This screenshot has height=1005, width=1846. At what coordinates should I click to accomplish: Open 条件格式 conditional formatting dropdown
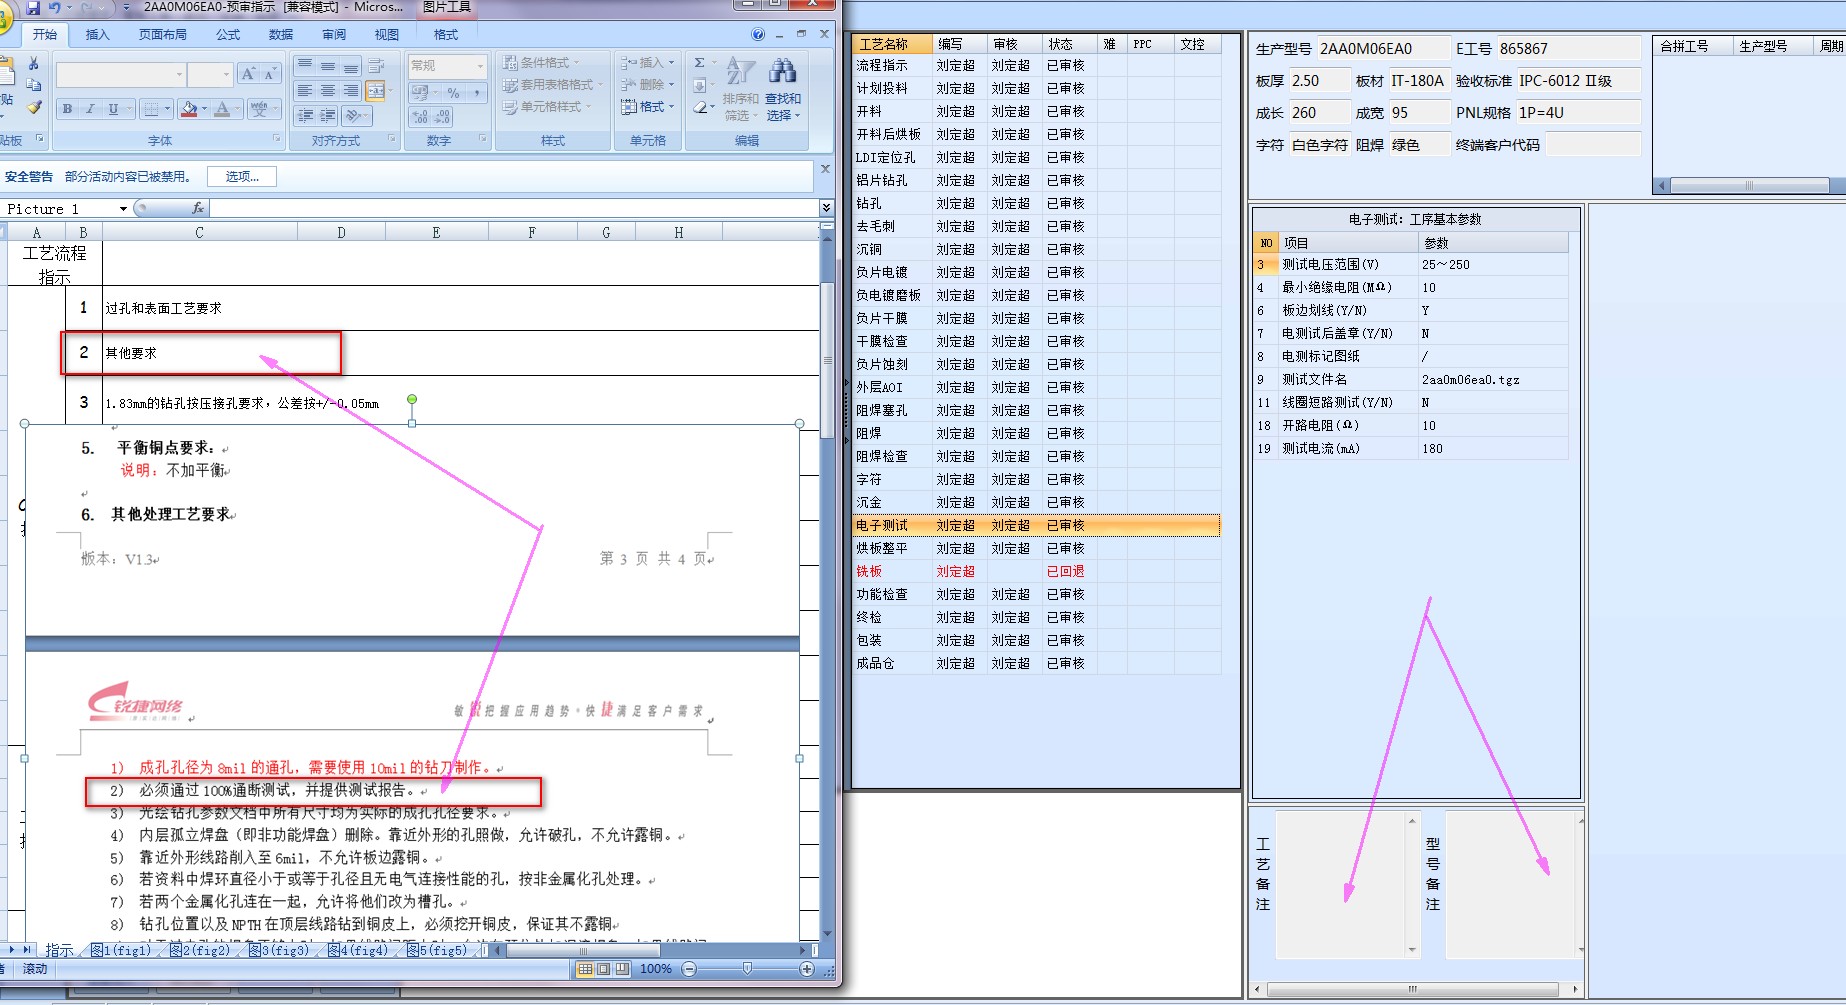pos(541,62)
